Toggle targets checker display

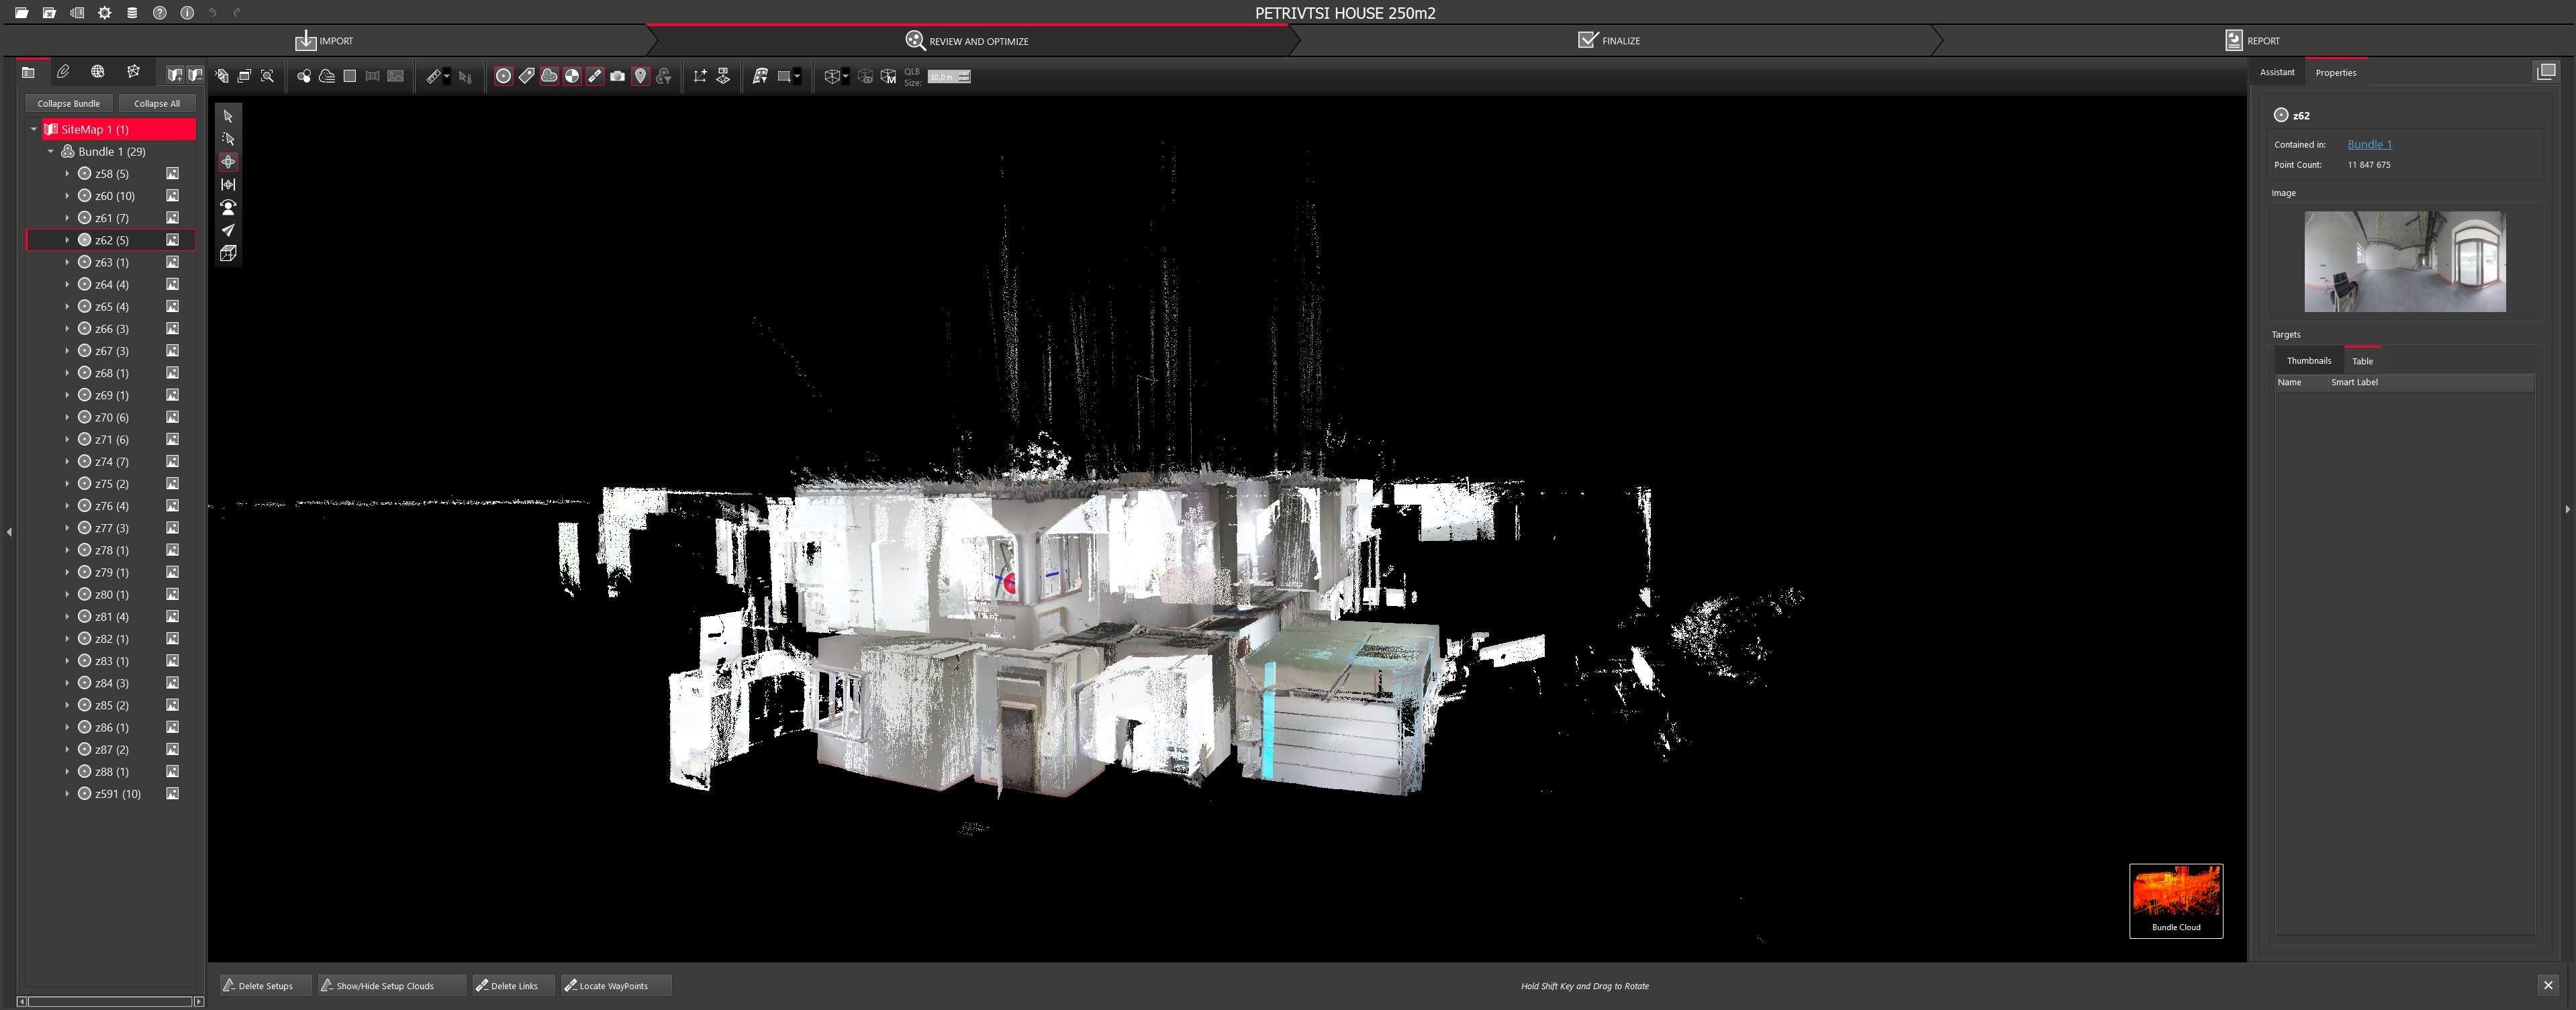click(x=572, y=76)
